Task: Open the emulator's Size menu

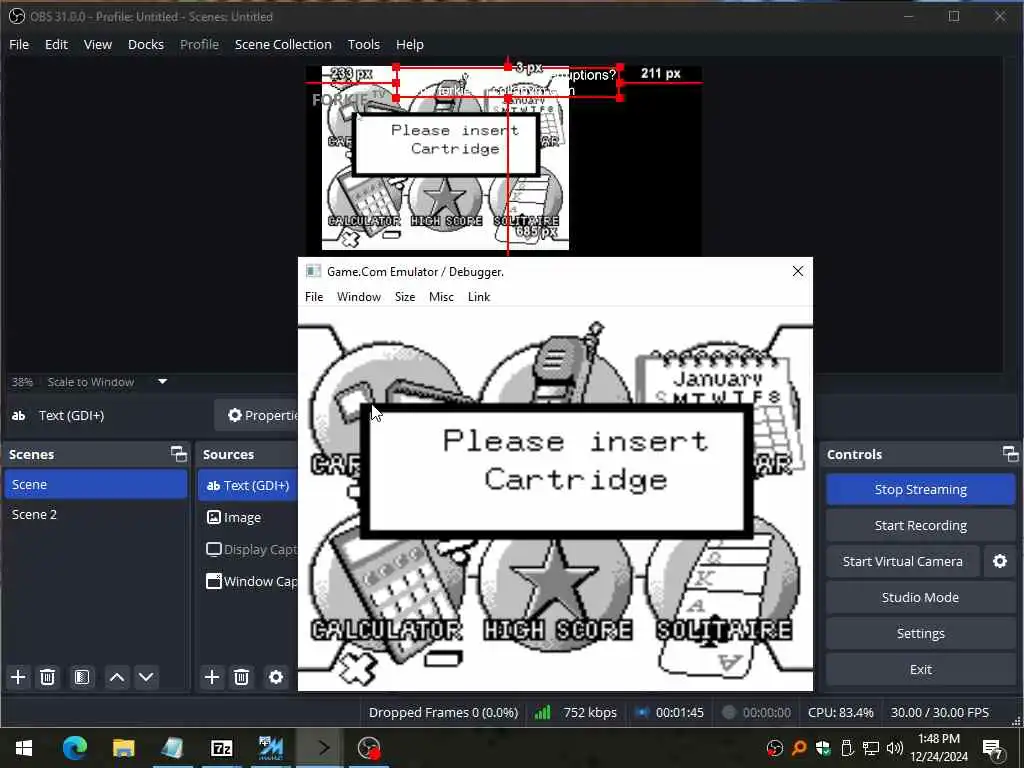Action: click(405, 296)
